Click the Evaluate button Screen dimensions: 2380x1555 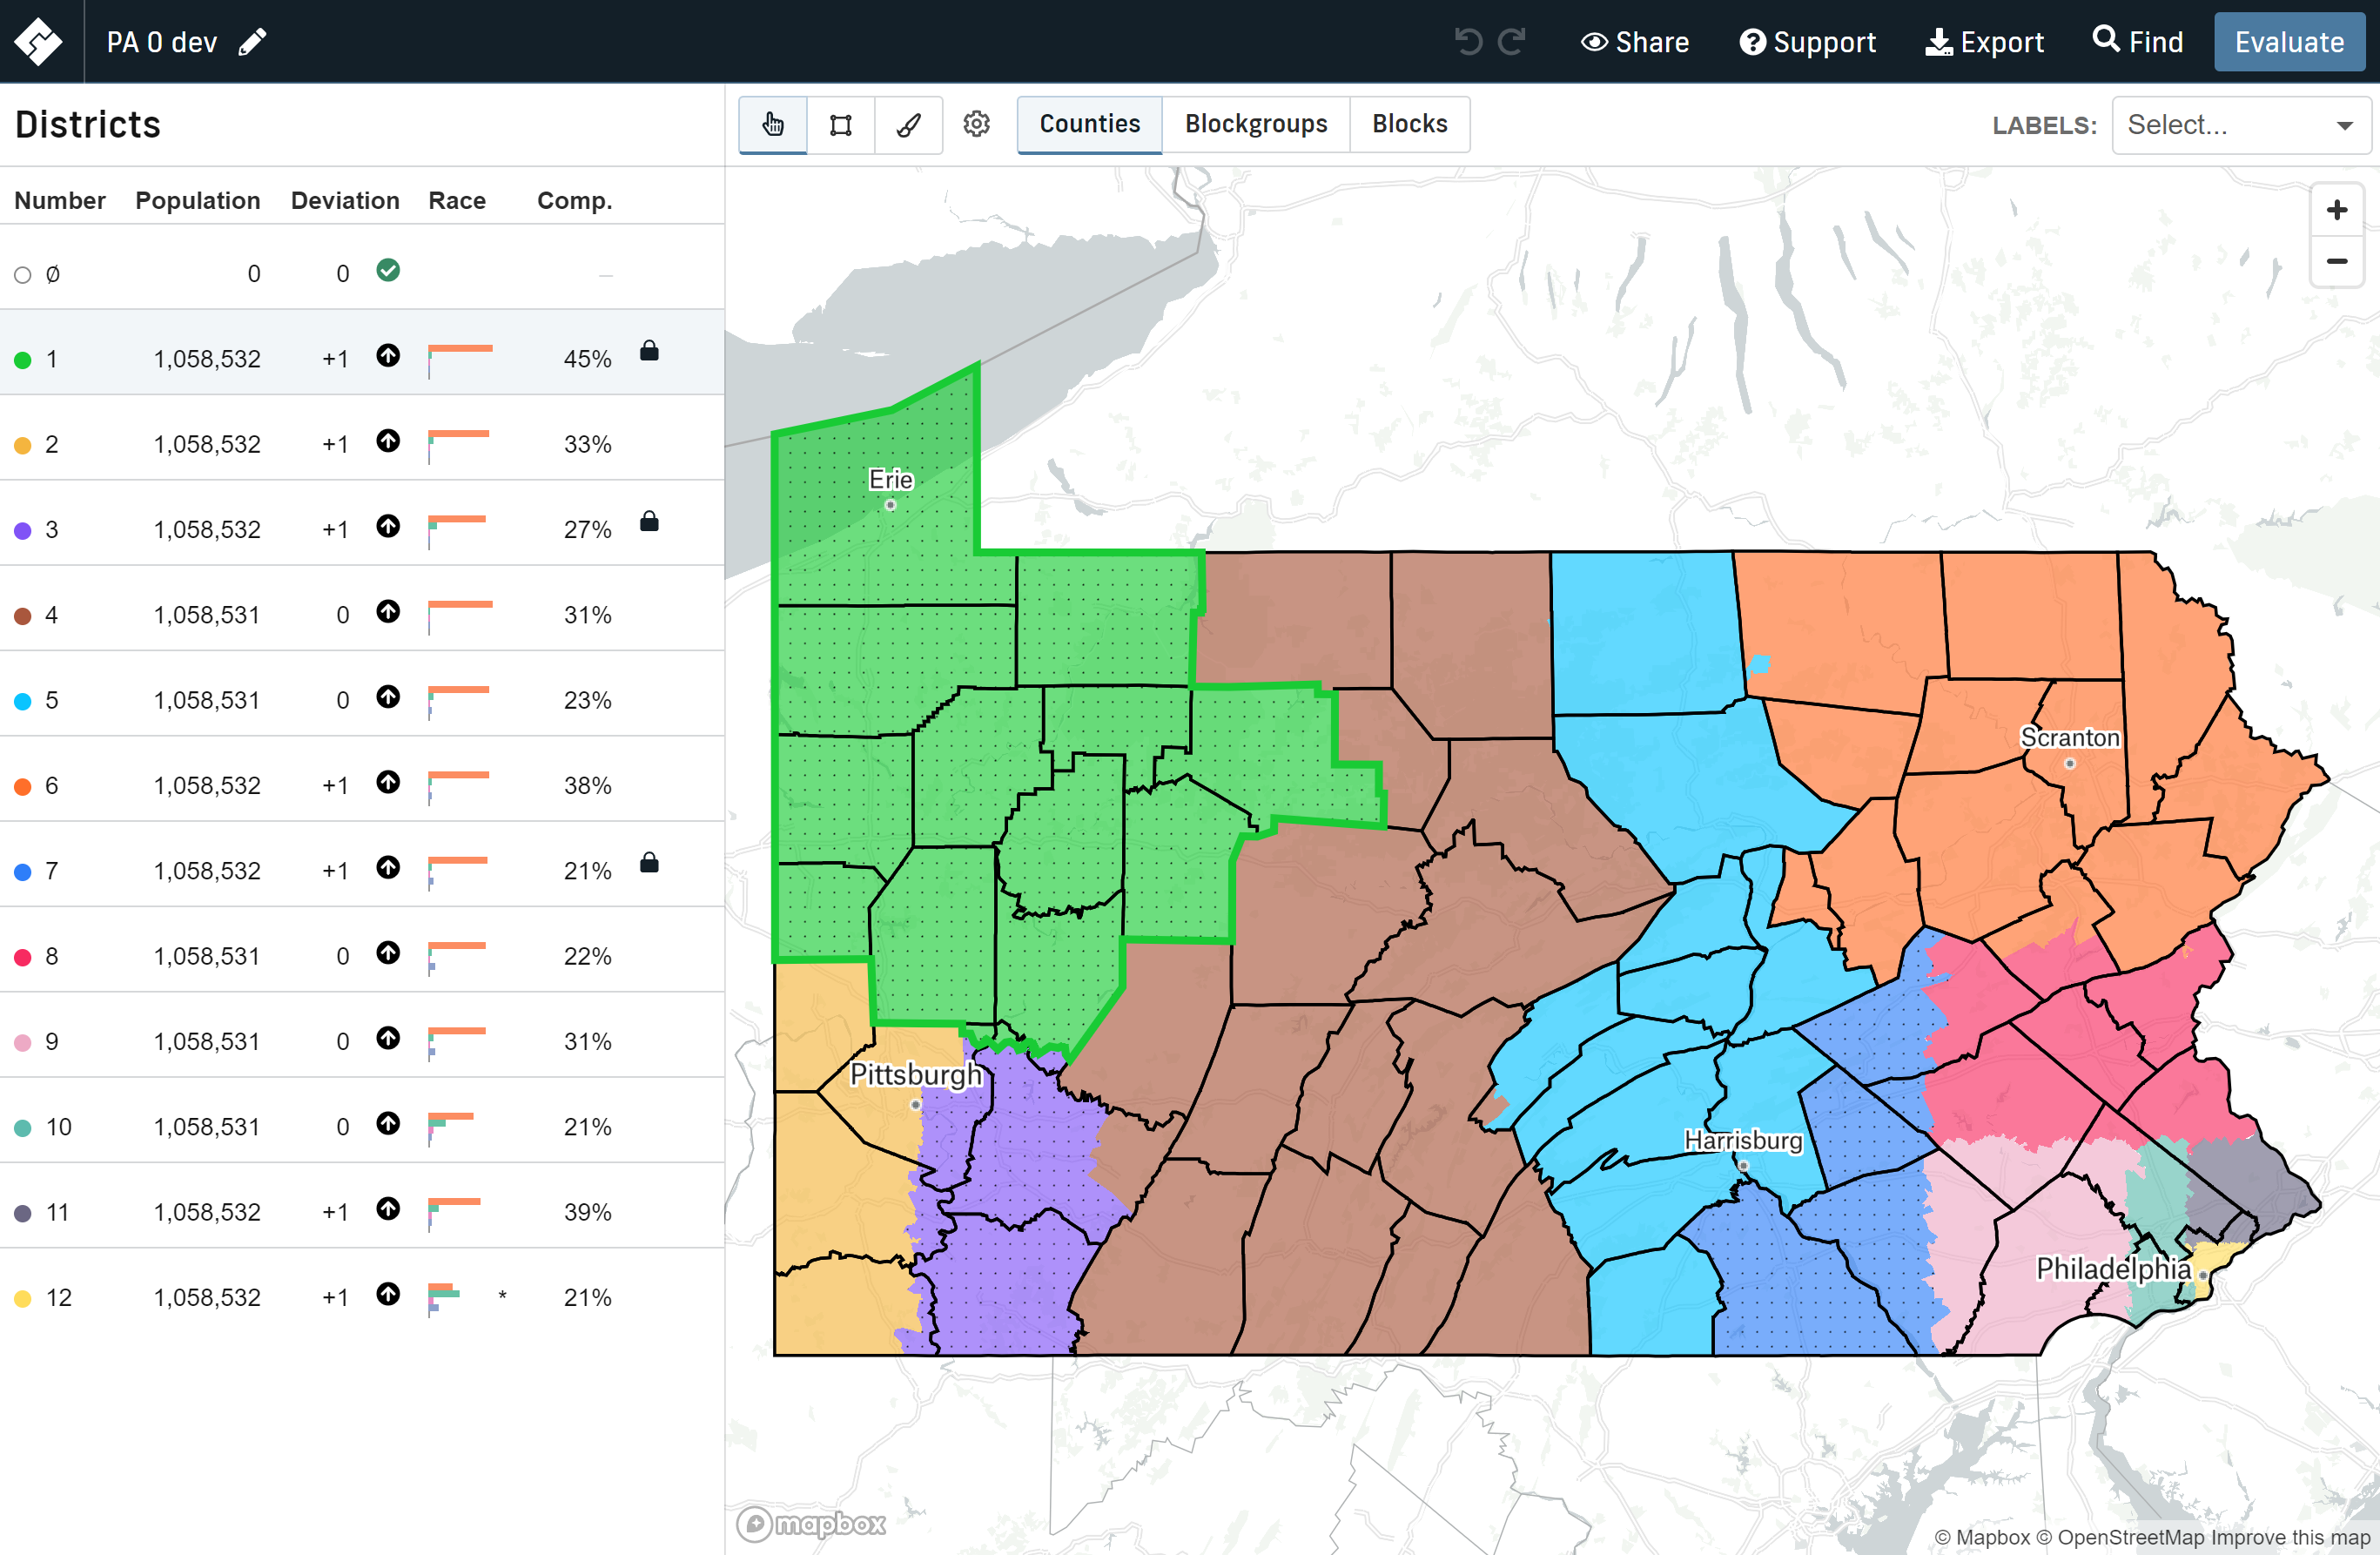click(x=2289, y=41)
